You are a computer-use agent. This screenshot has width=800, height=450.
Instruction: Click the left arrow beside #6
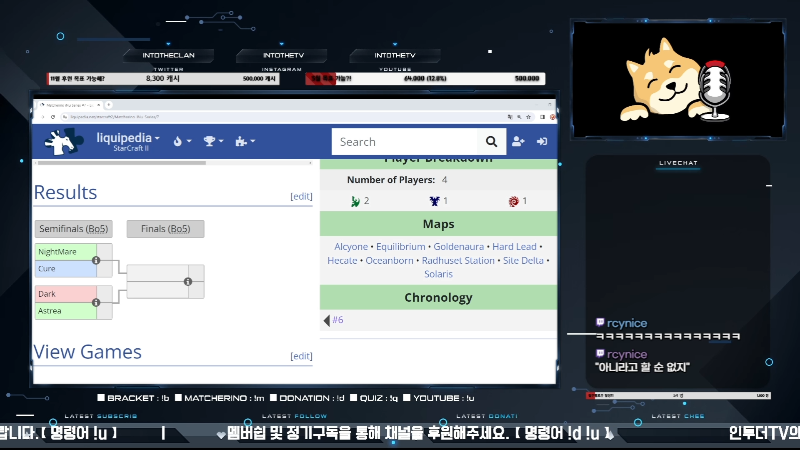coord(327,320)
